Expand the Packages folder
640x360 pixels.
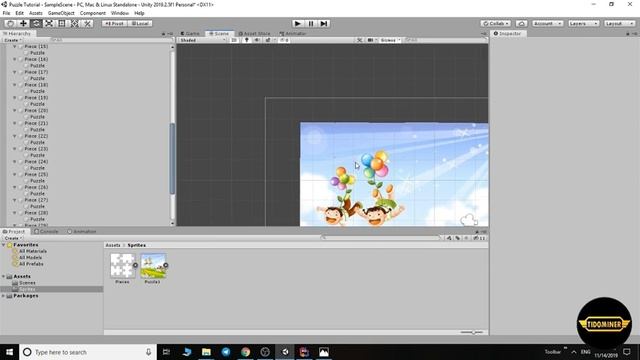click(x=4, y=296)
